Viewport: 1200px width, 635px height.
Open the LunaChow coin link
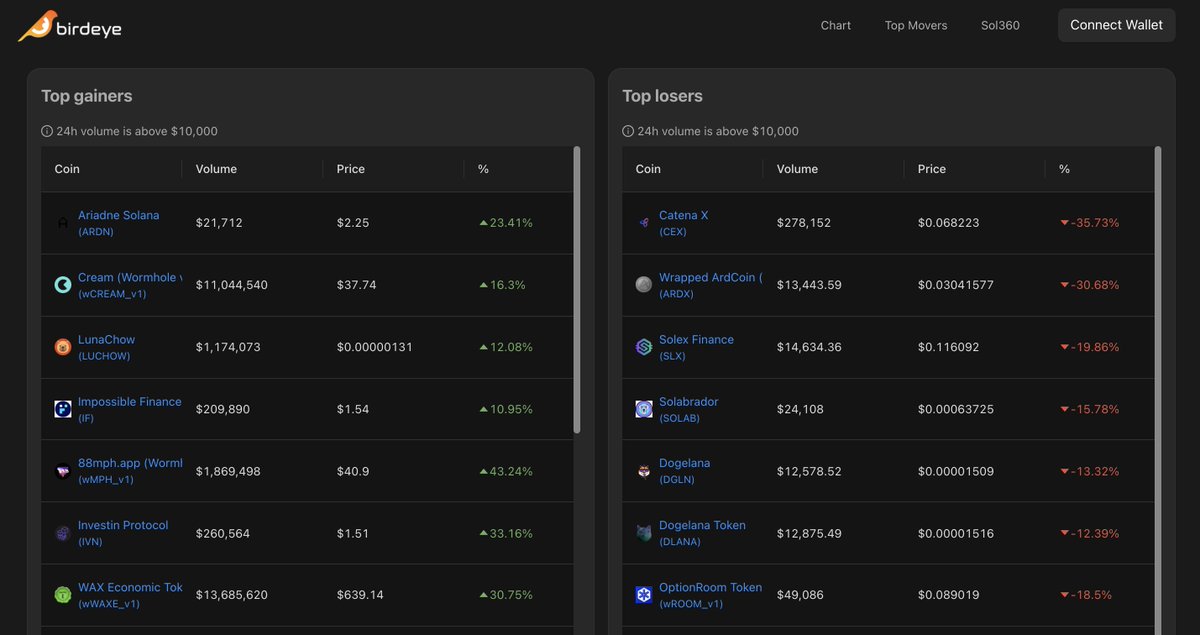[106, 339]
